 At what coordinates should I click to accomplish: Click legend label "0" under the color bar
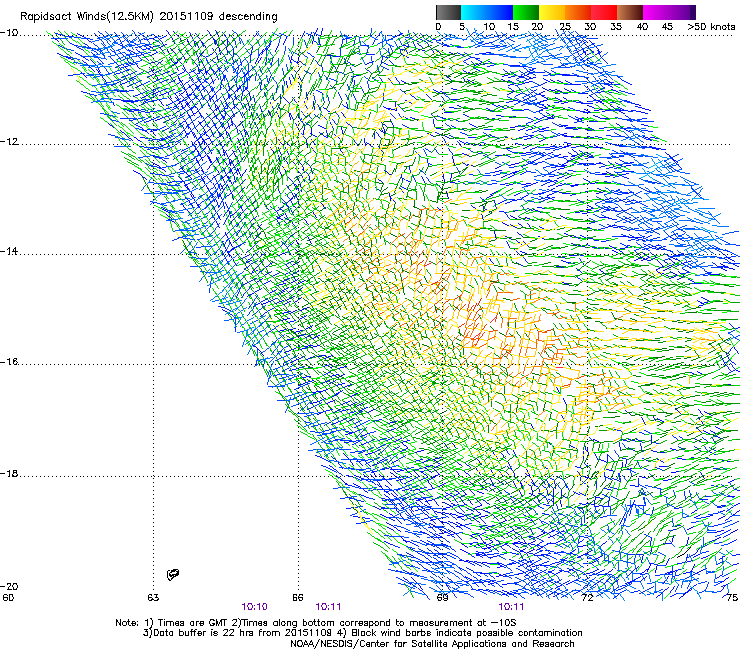click(438, 26)
